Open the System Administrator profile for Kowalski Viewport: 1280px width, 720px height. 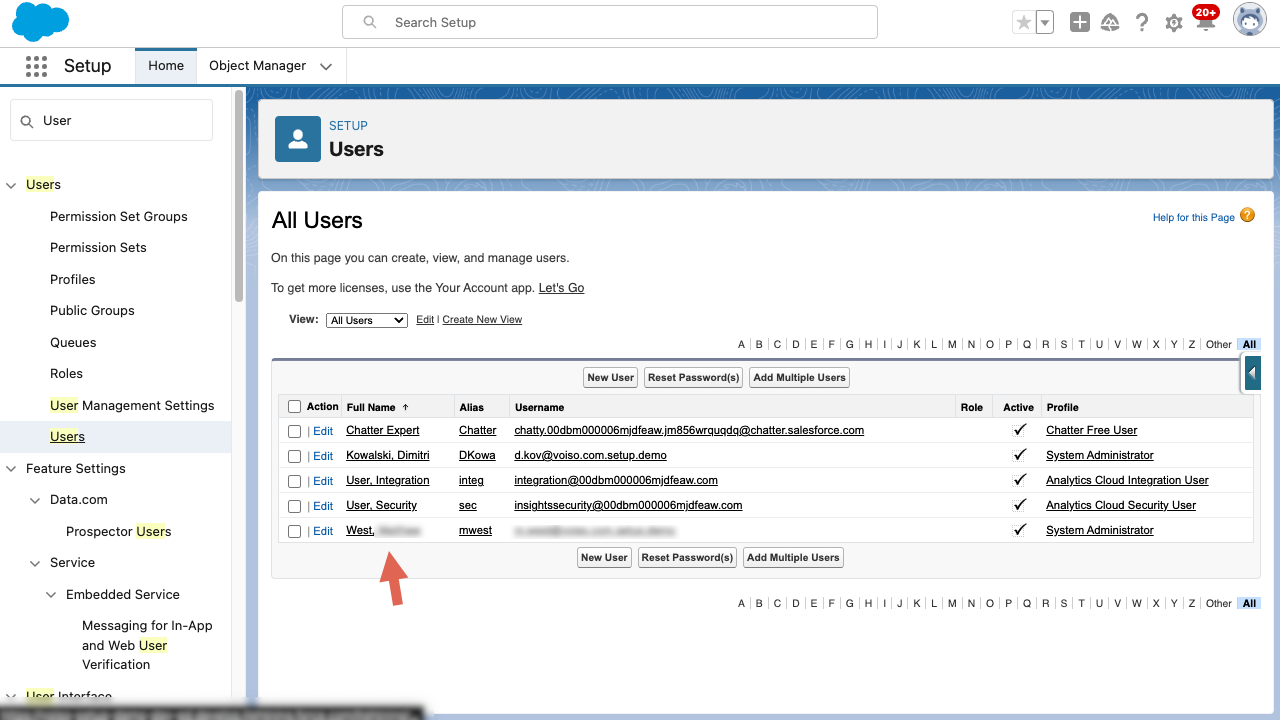(x=1100, y=456)
